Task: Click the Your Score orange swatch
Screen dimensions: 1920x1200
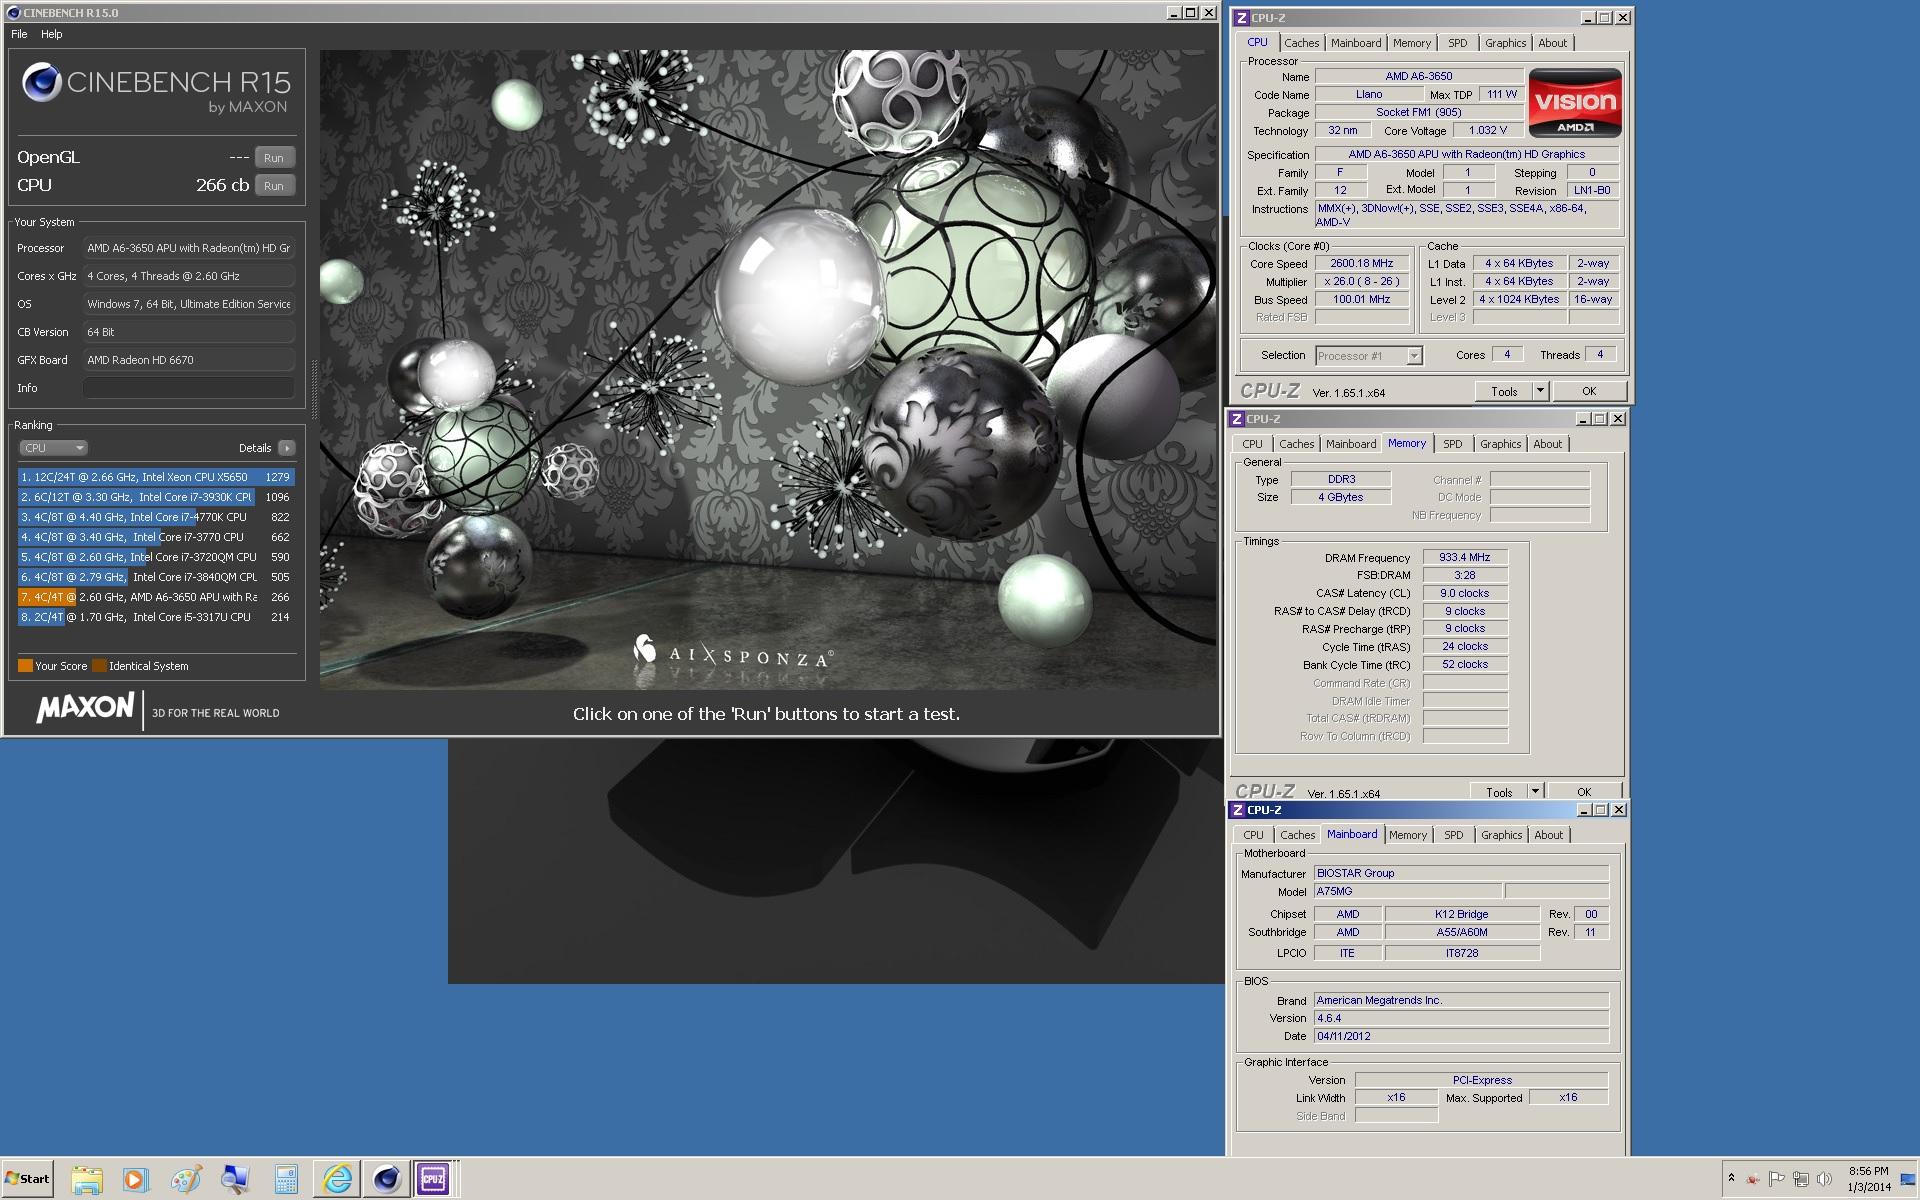Action: [x=25, y=666]
